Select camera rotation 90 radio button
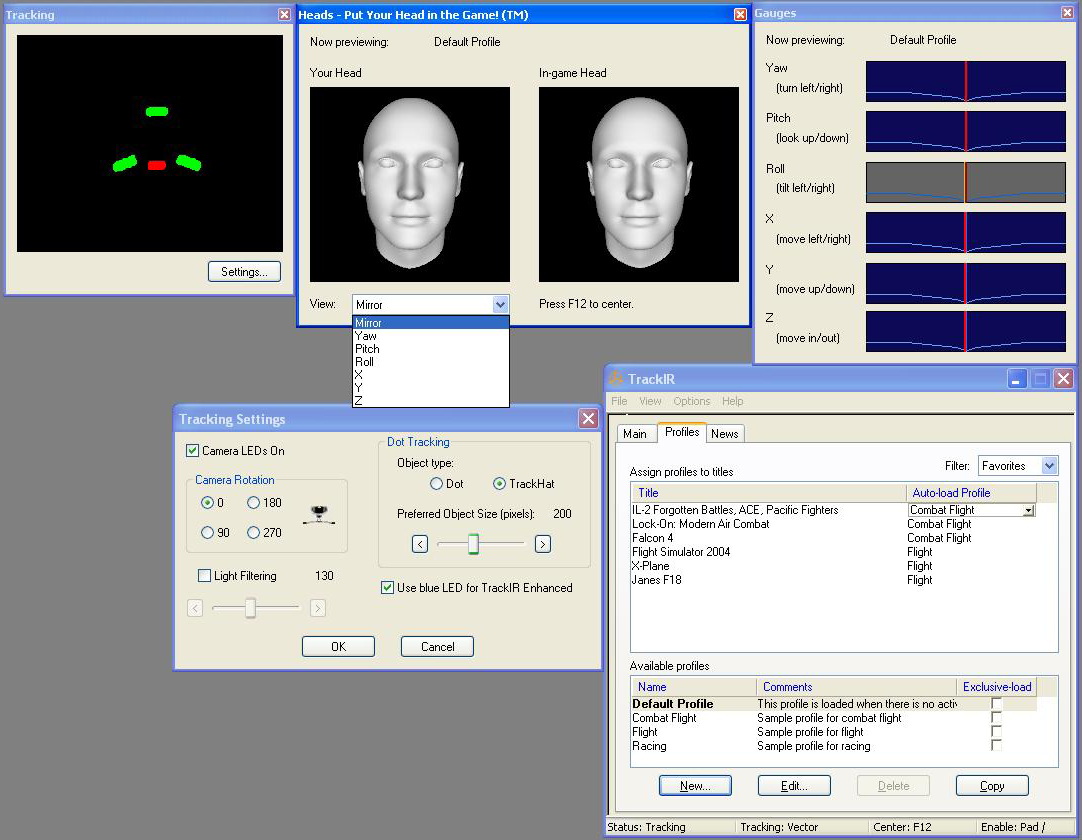This screenshot has width=1082, height=840. [207, 532]
